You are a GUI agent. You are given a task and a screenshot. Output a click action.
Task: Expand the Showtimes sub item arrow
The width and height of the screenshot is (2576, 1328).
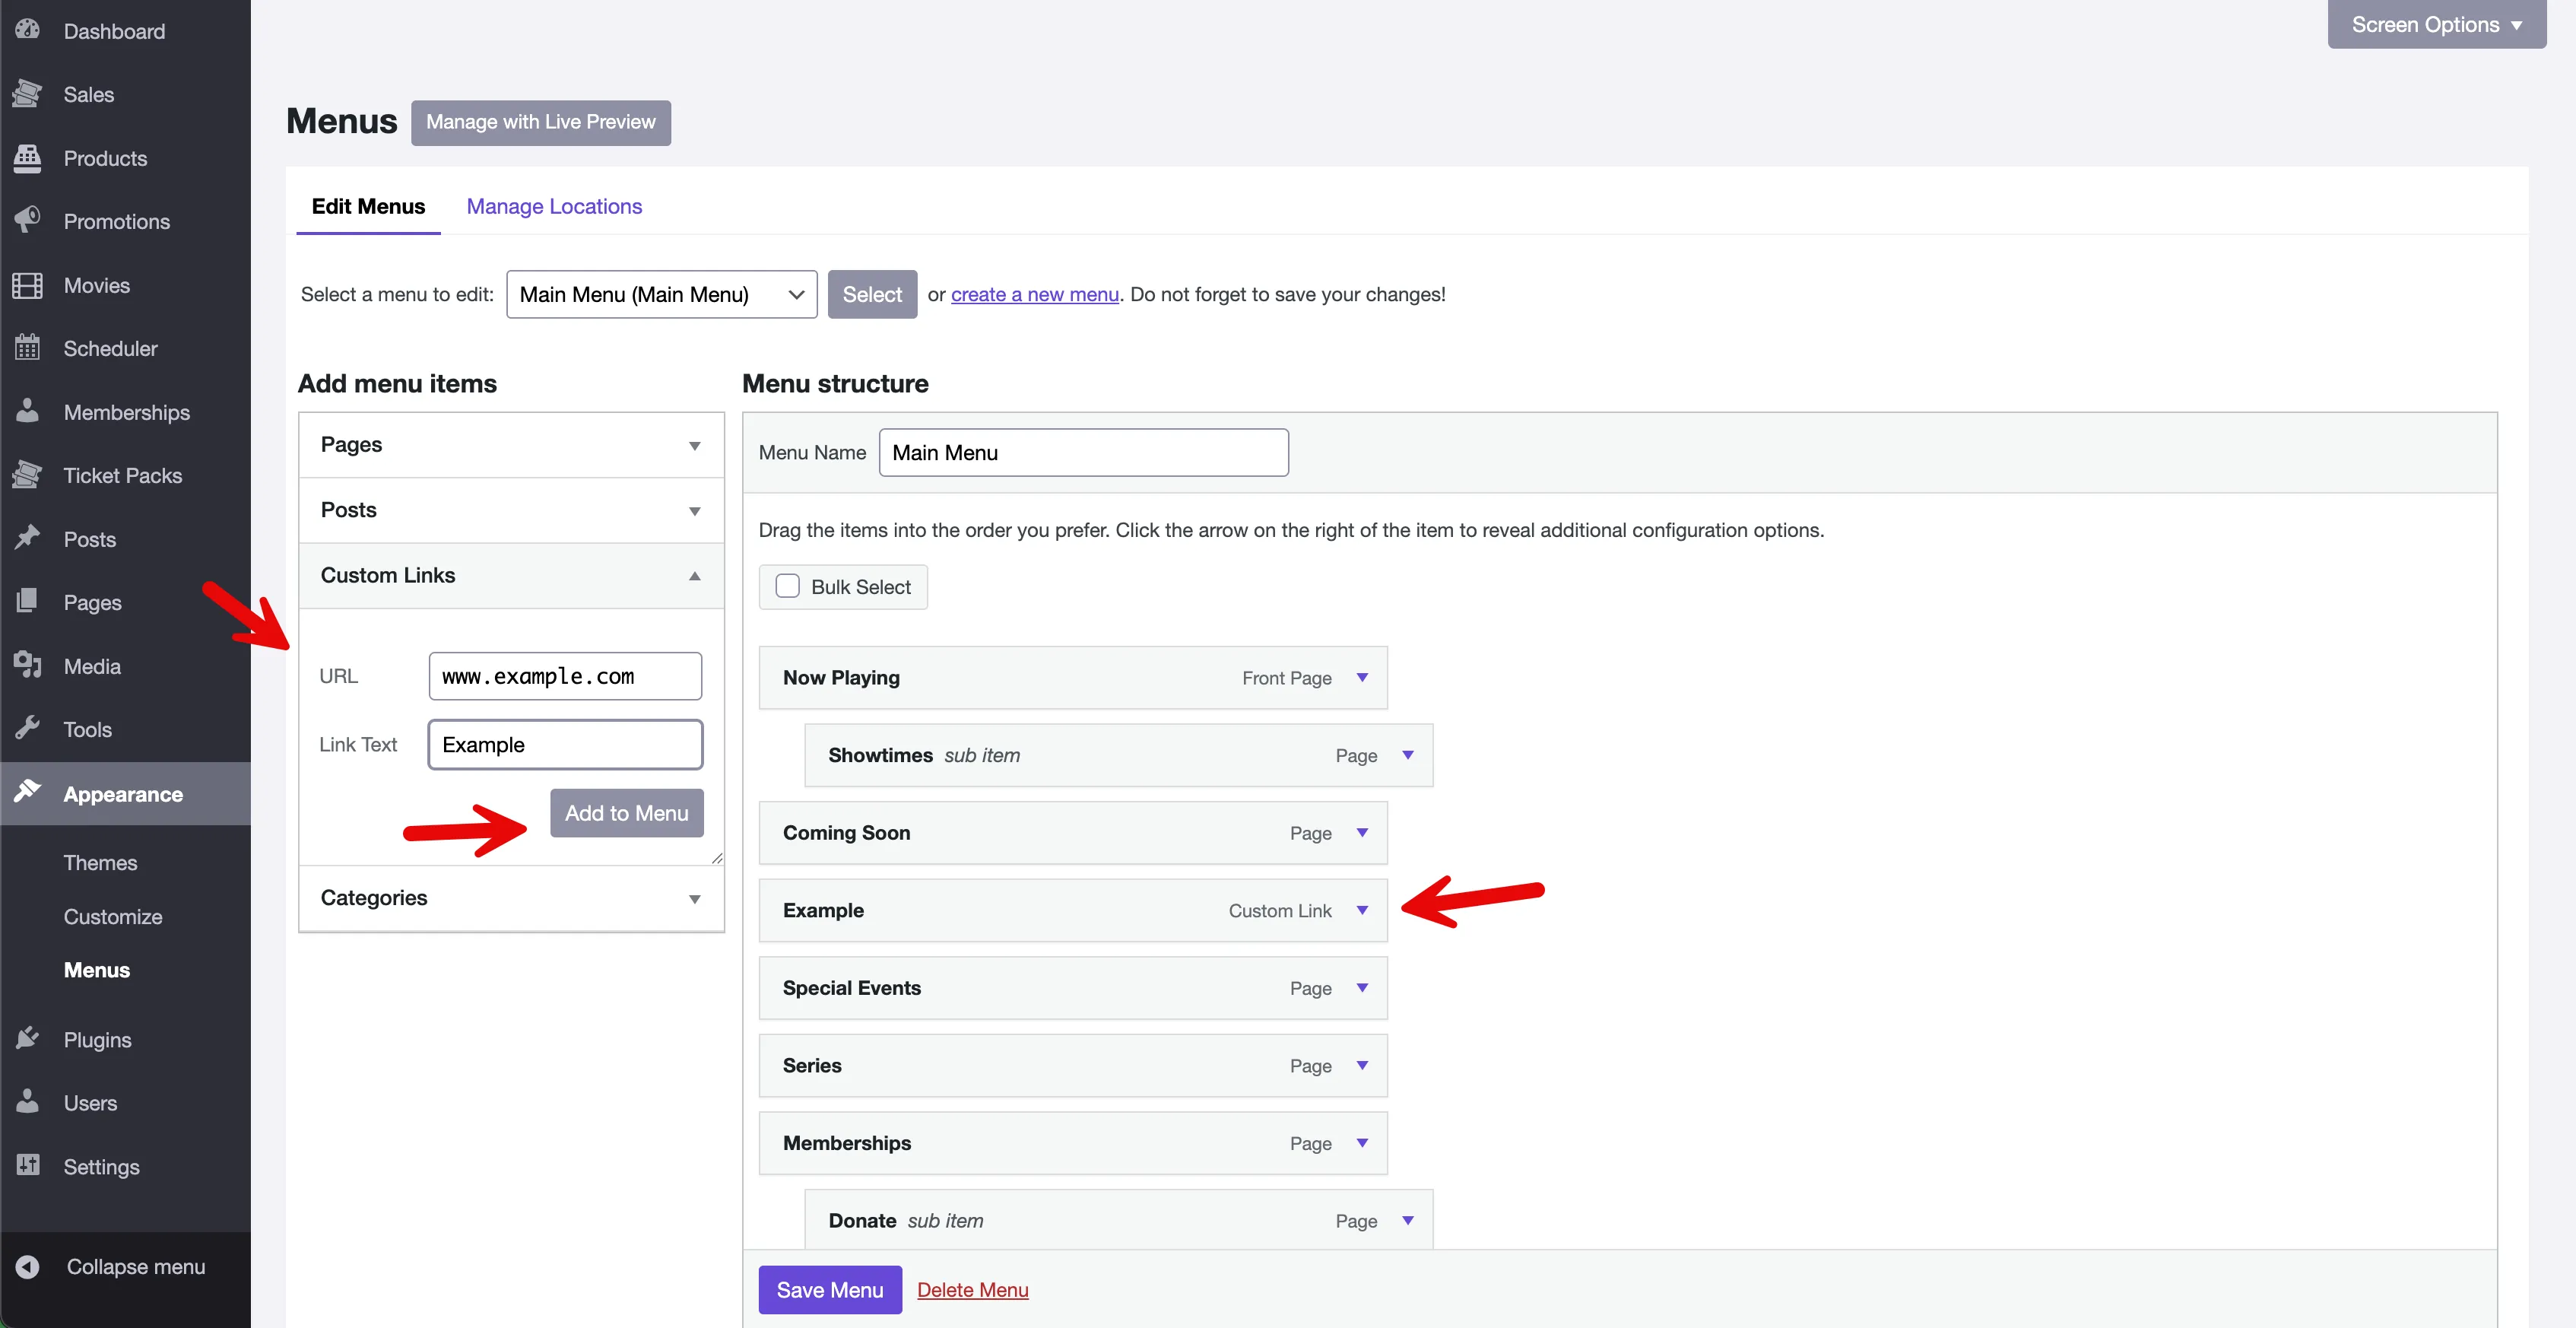point(1408,755)
